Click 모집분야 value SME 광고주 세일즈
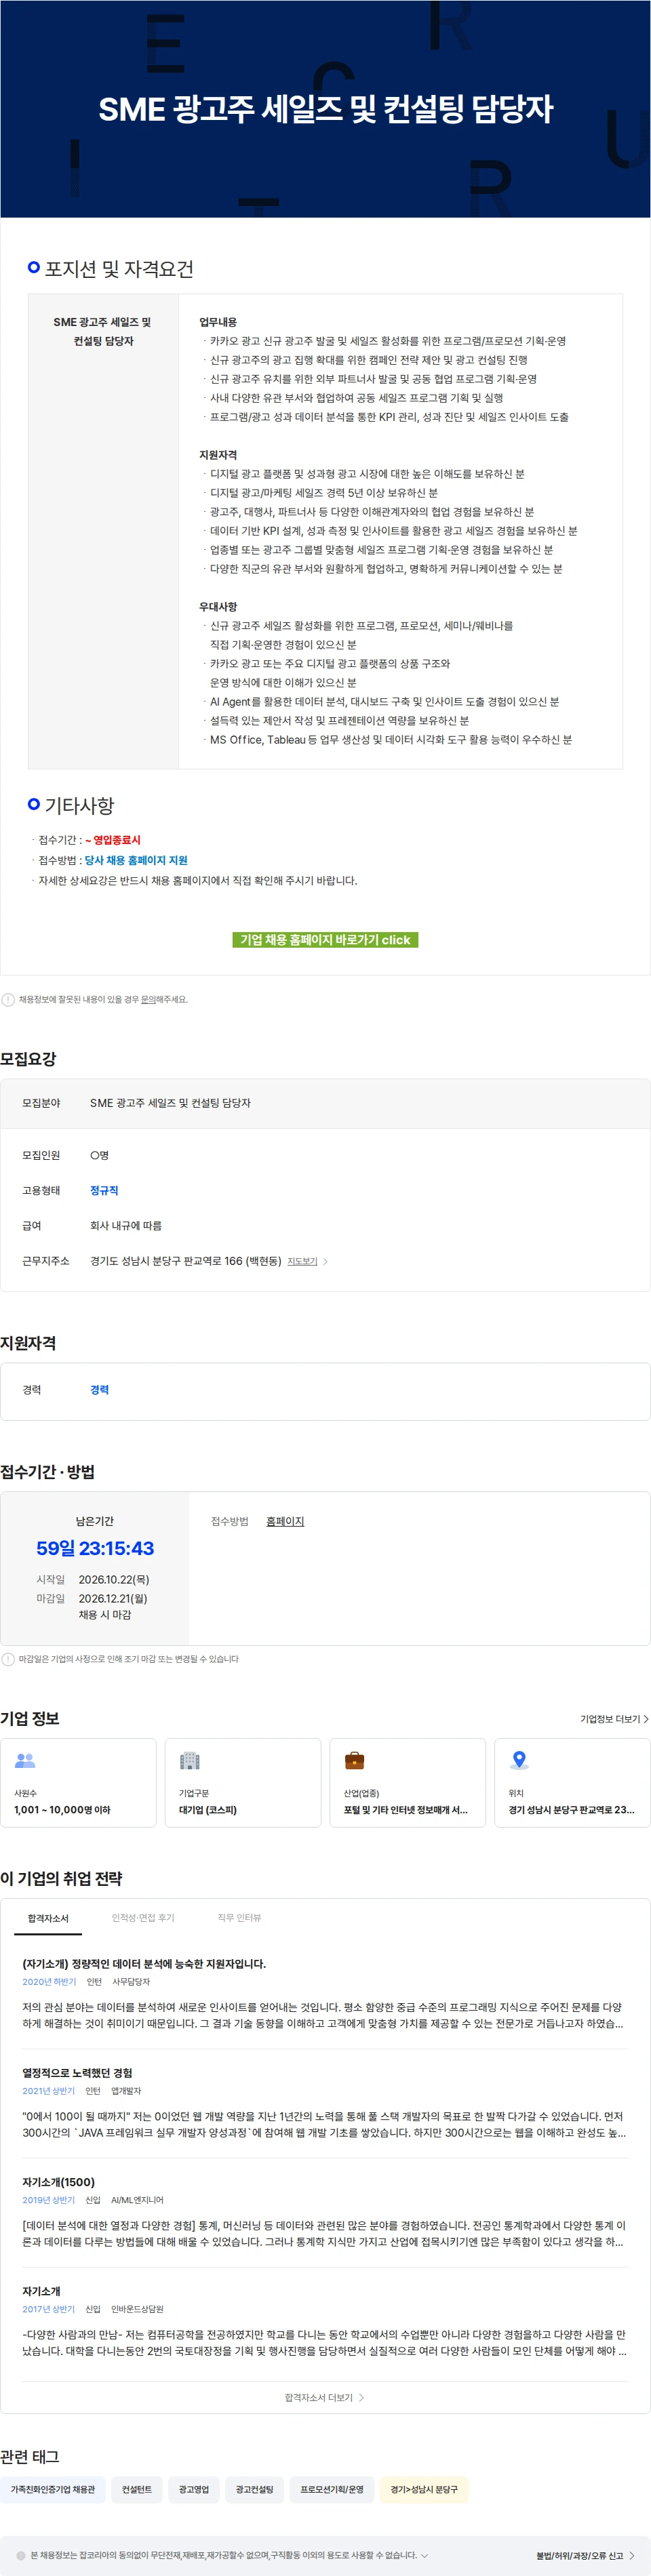Screen dimensions: 651x2576 (x=170, y=1103)
